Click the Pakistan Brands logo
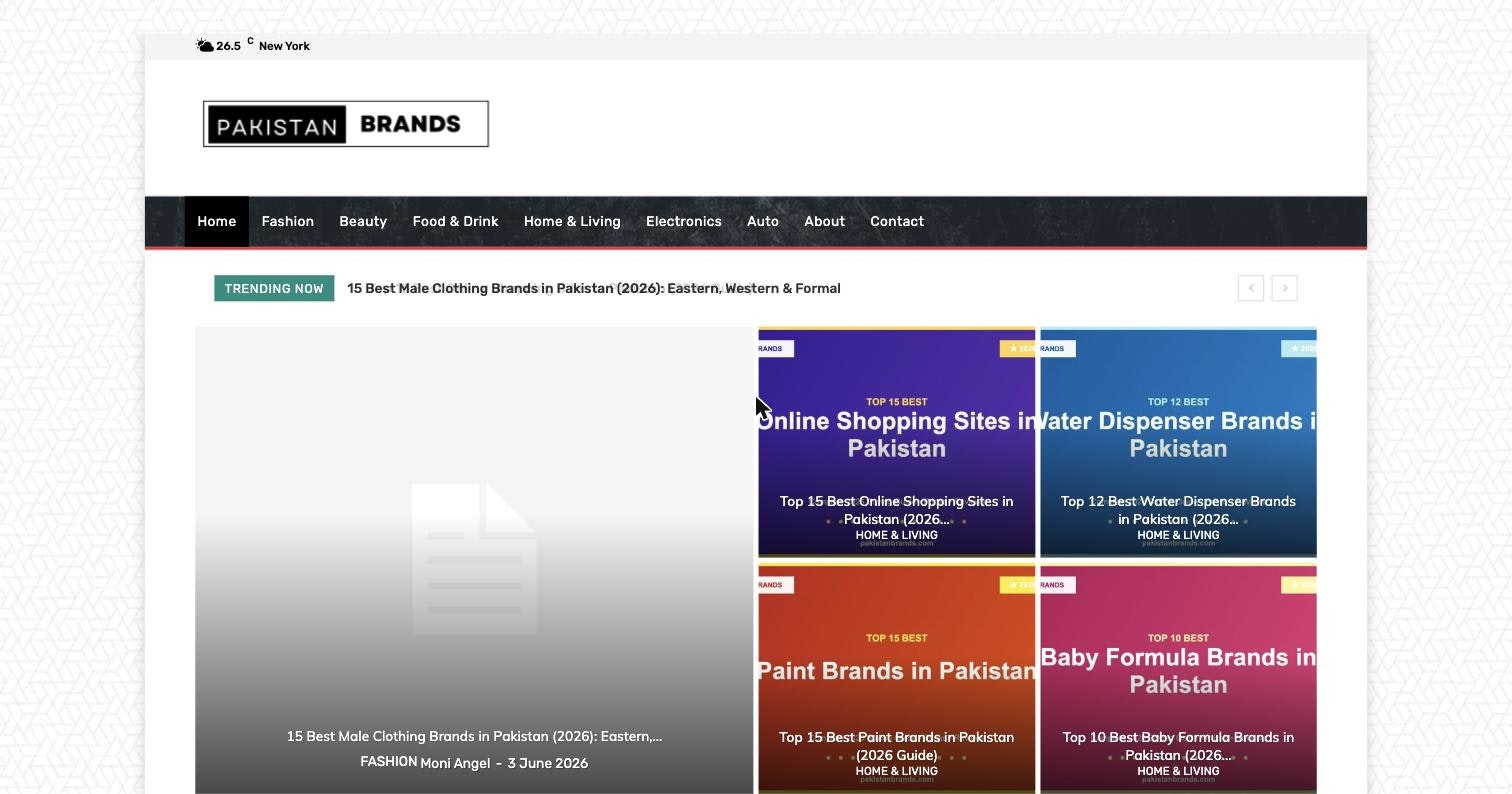1512x794 pixels. pyautogui.click(x=346, y=124)
